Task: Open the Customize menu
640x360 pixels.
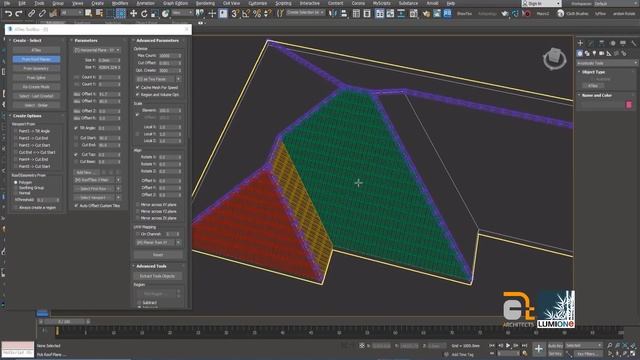Action: pyautogui.click(x=258, y=3)
